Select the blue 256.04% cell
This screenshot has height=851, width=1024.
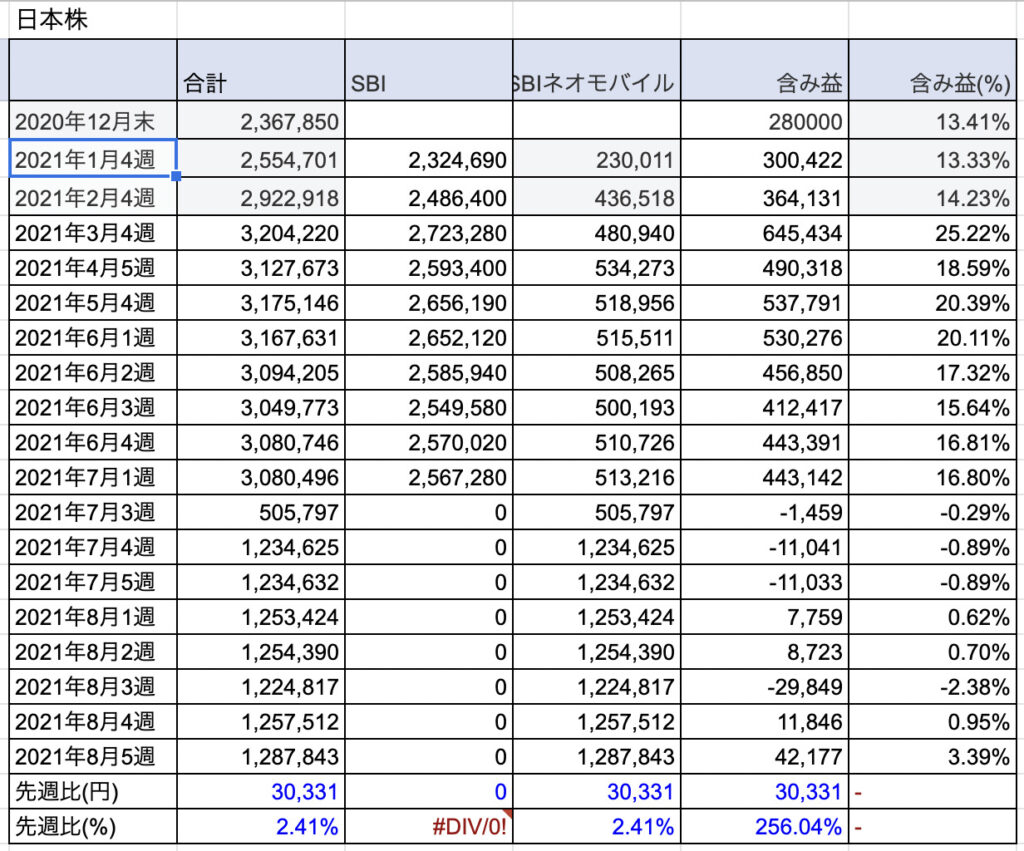tap(764, 827)
